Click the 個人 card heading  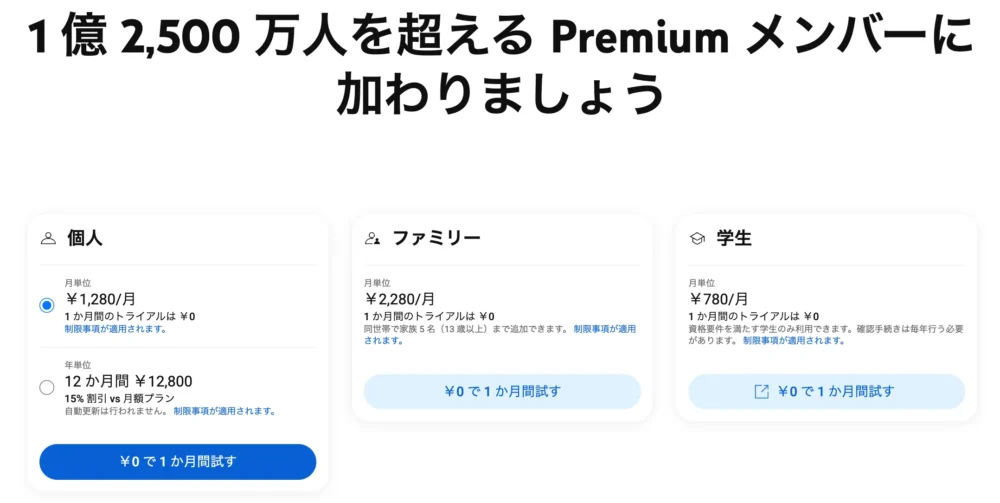click(84, 238)
